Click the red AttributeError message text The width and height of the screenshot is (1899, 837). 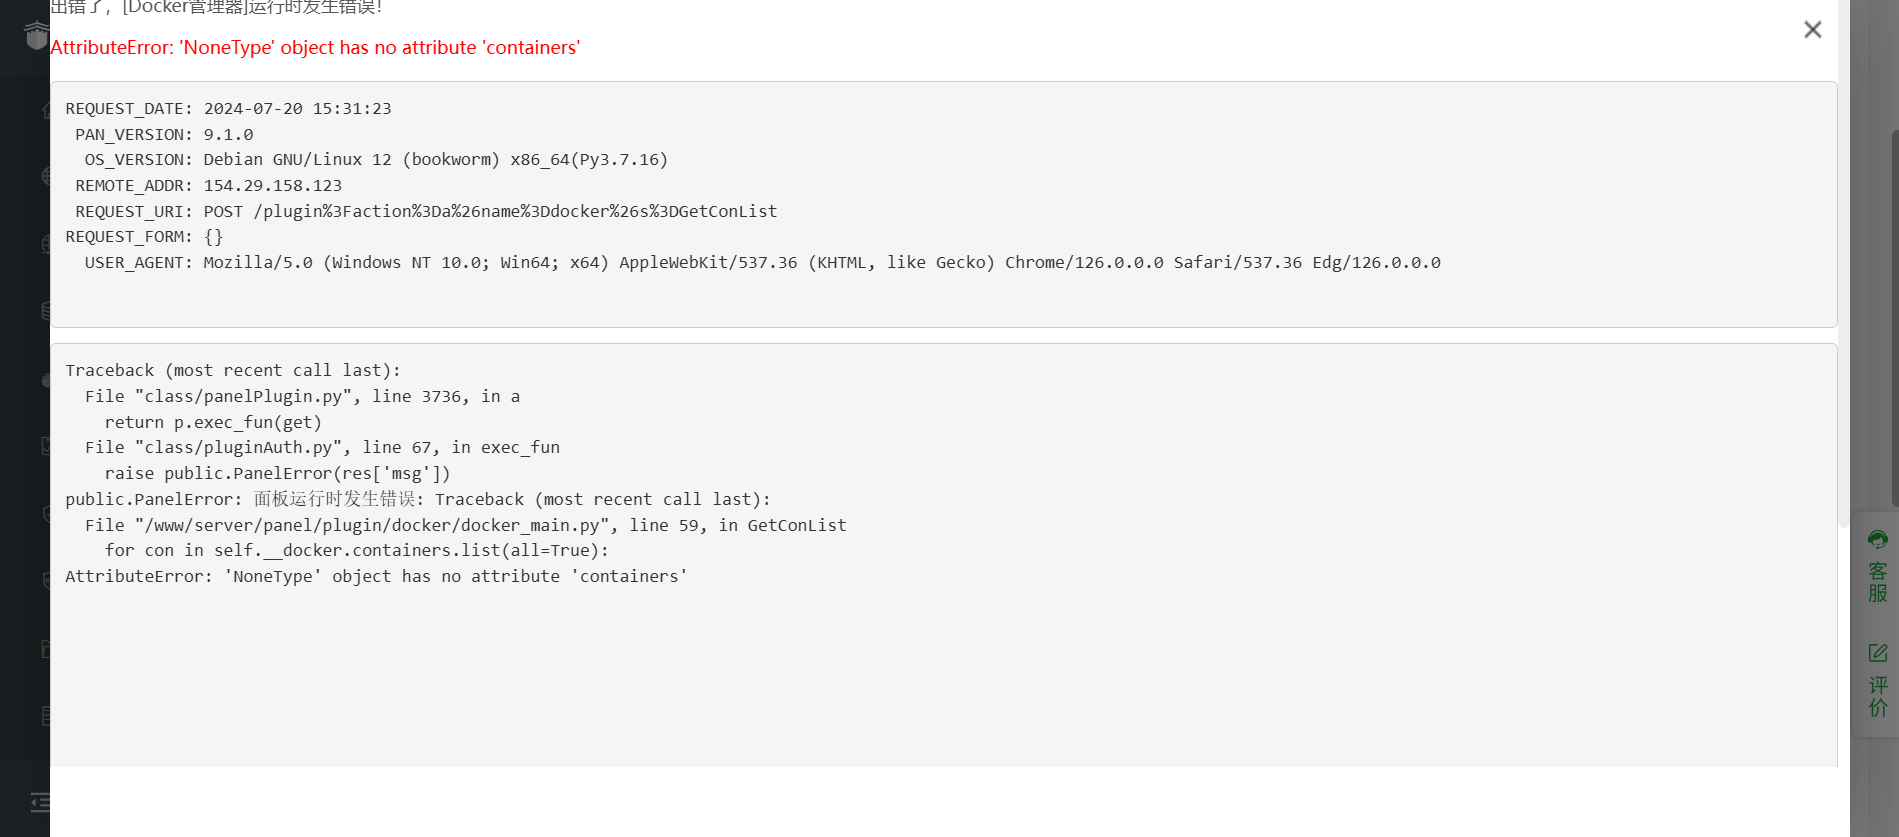pyautogui.click(x=315, y=47)
